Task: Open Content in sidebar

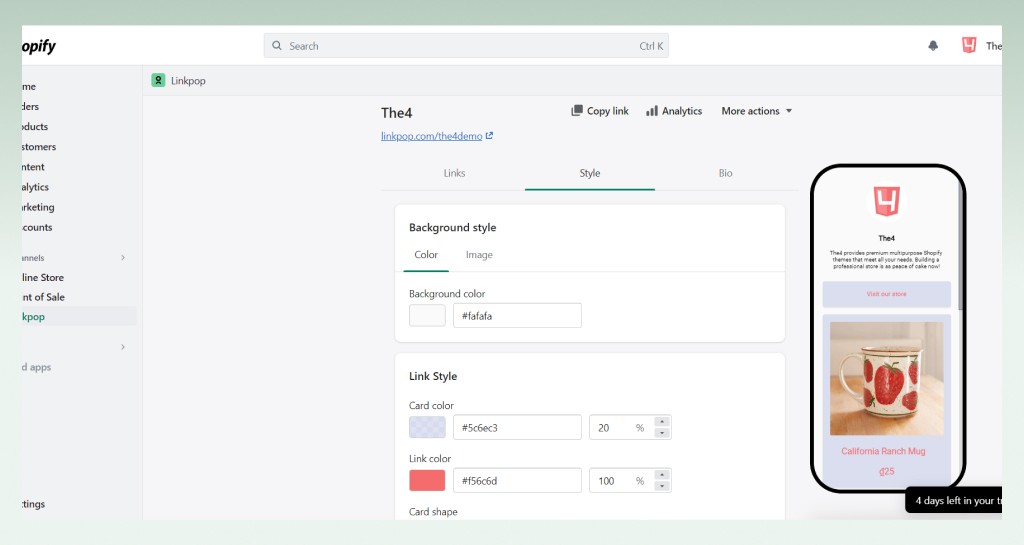Action: (33, 167)
